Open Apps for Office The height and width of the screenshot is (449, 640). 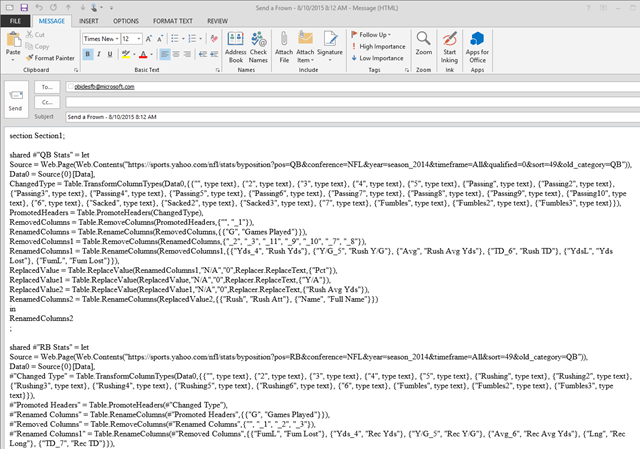477,47
